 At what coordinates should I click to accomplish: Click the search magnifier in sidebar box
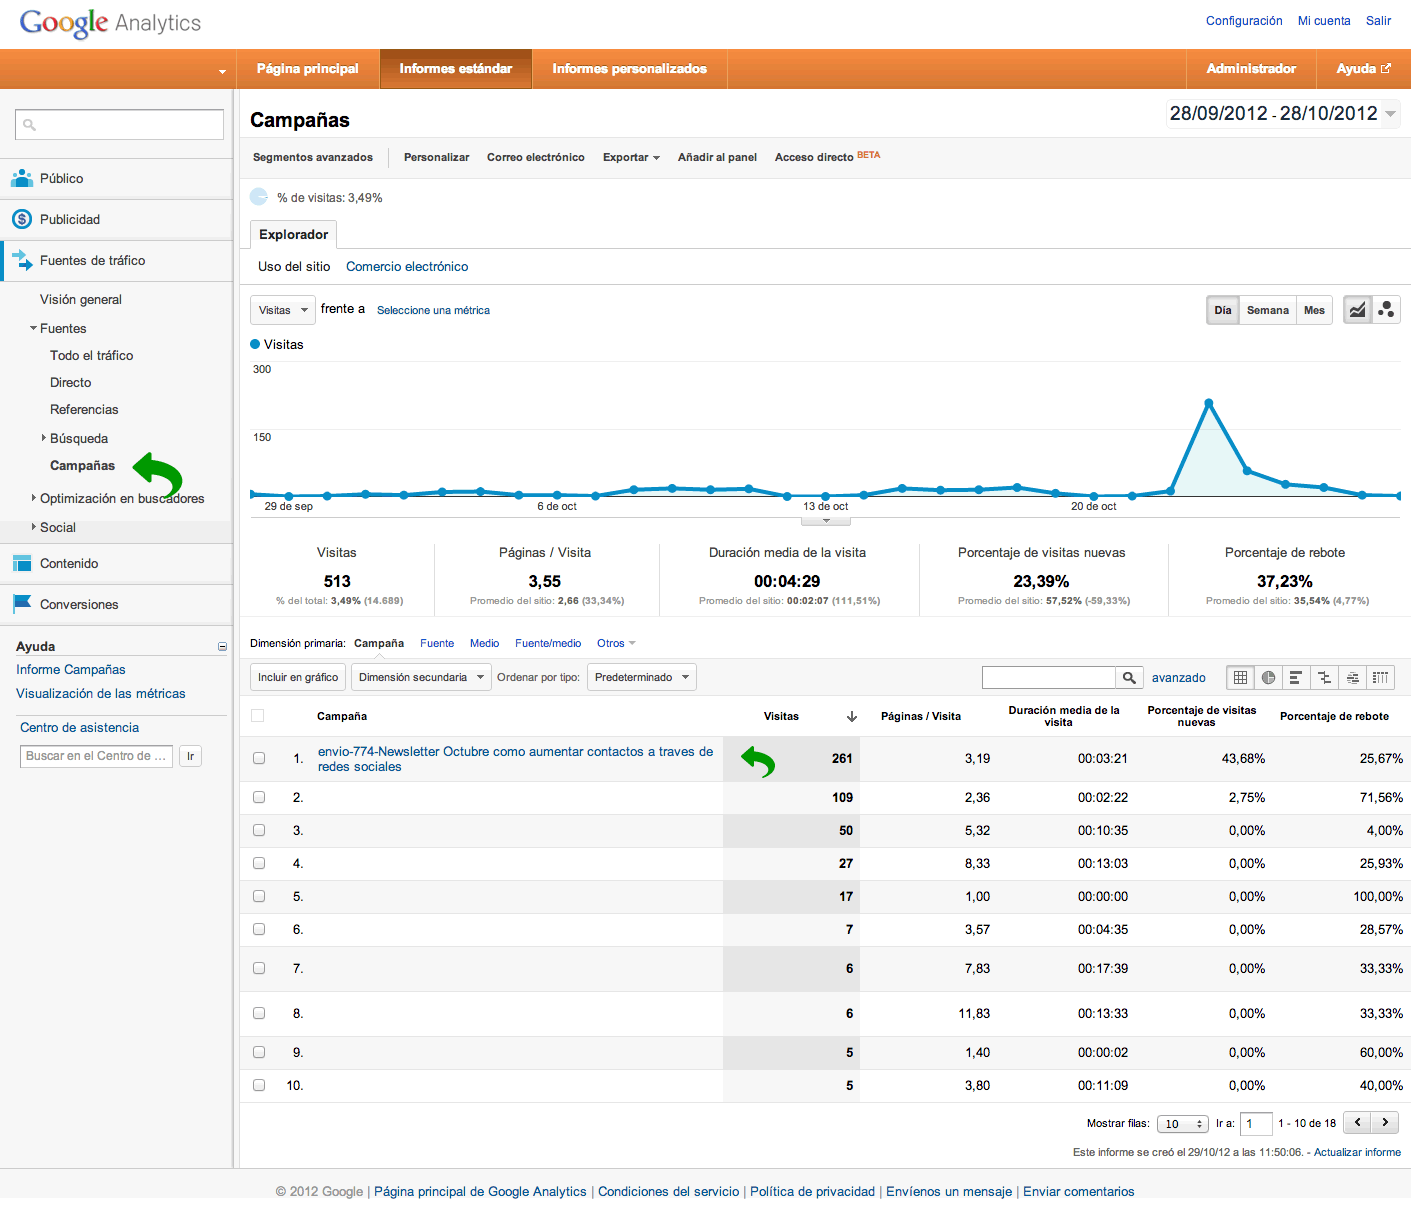pos(29,125)
